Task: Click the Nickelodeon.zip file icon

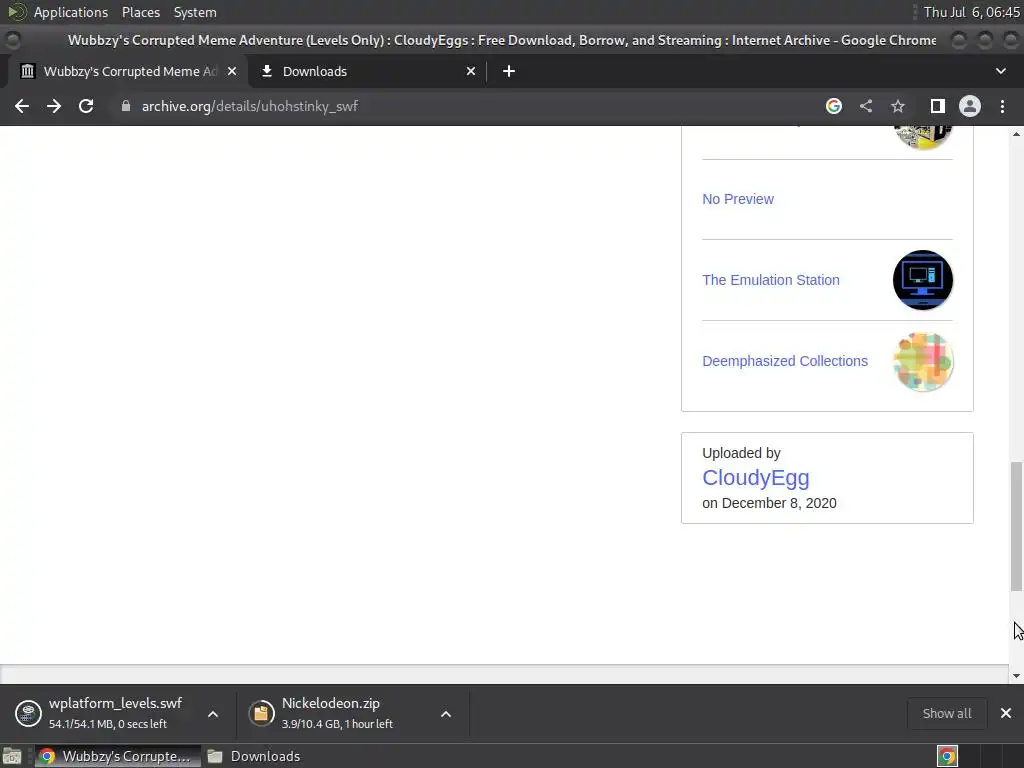Action: pyautogui.click(x=261, y=713)
